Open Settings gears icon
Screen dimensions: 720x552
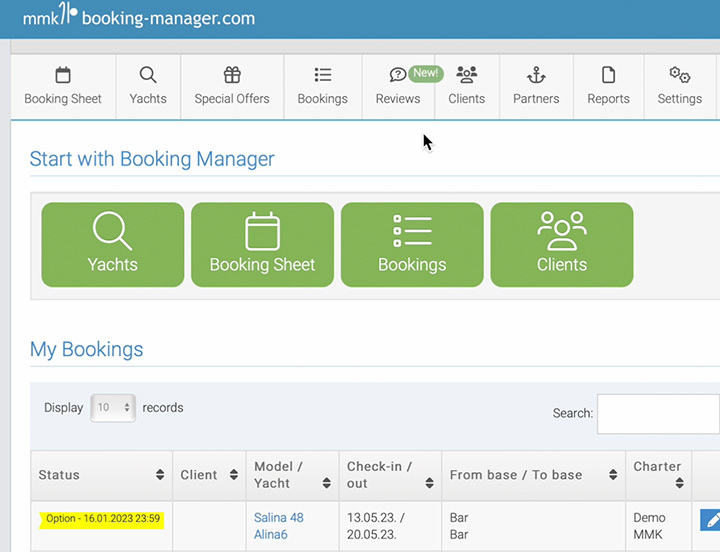(679, 76)
